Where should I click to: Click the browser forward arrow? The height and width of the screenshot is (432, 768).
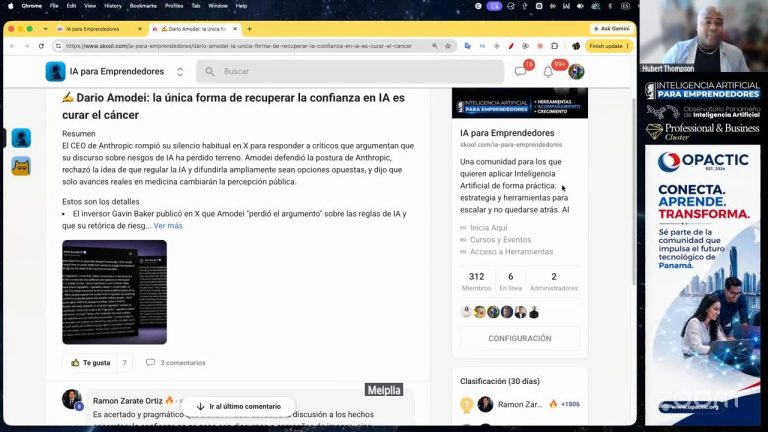tap(26, 46)
